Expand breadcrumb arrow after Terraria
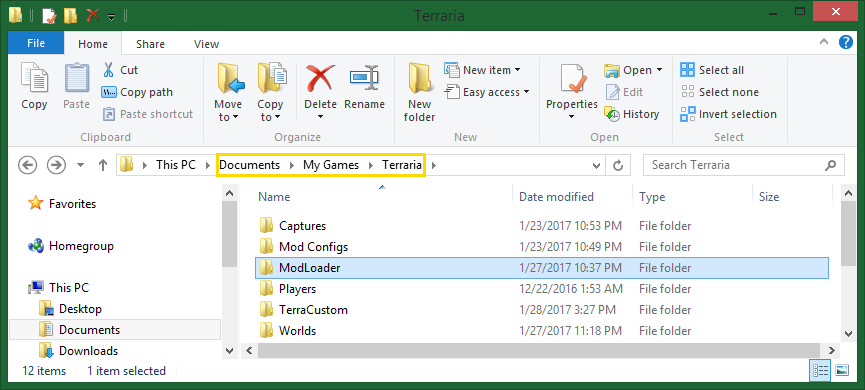The image size is (865, 390). click(434, 165)
